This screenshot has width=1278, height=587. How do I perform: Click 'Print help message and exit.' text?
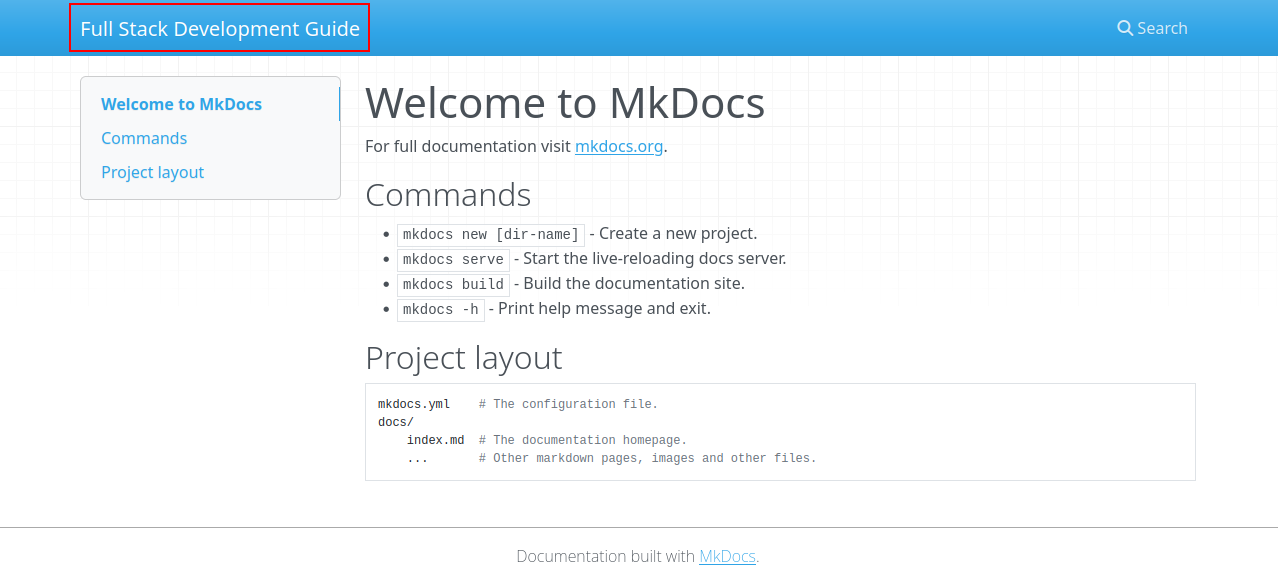click(604, 308)
